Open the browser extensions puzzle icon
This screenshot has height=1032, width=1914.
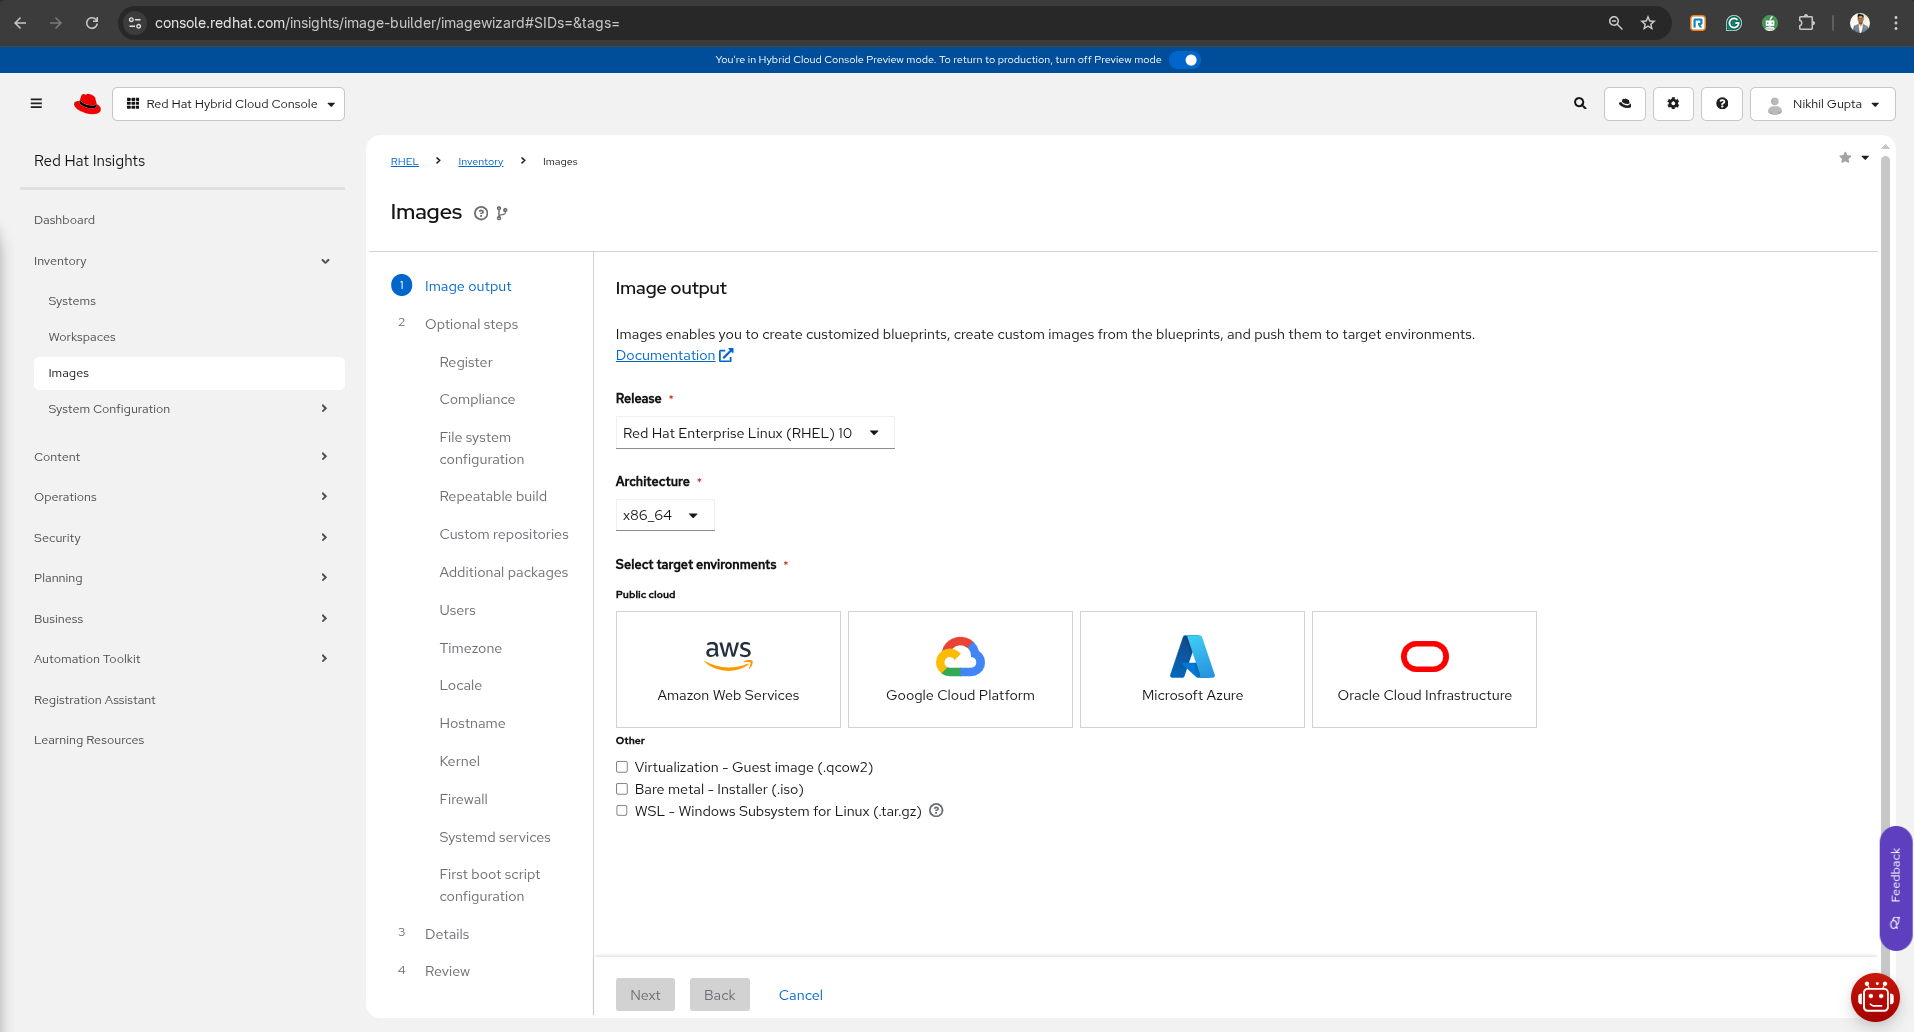(x=1806, y=23)
